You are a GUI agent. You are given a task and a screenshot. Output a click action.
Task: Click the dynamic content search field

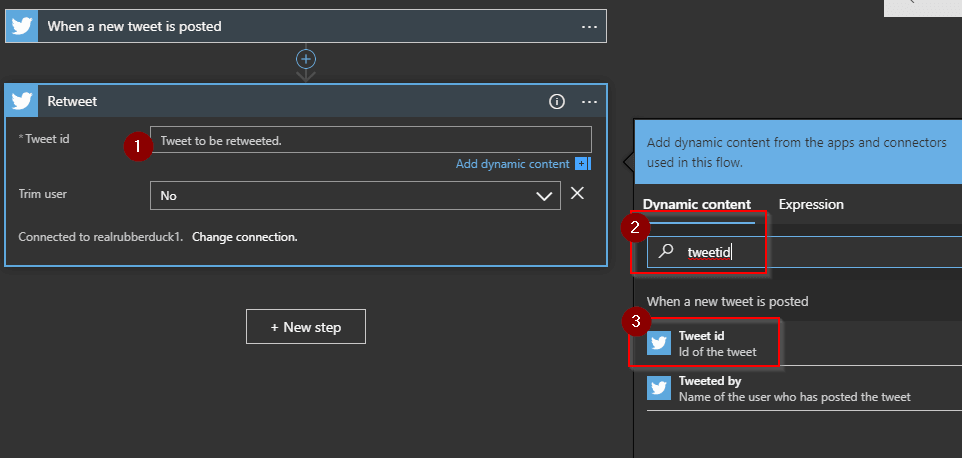point(804,252)
